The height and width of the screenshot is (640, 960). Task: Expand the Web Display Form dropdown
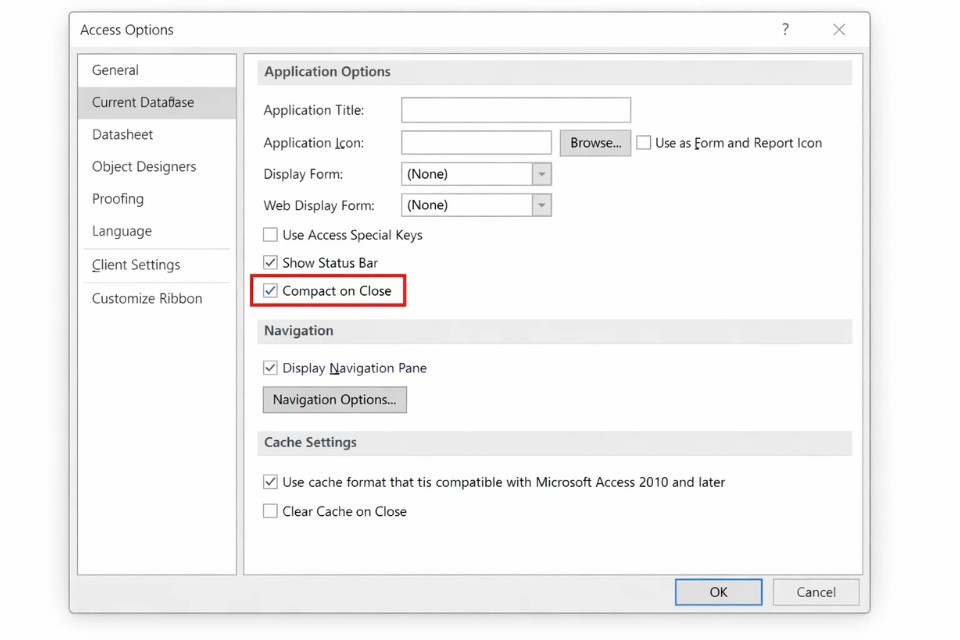pyautogui.click(x=541, y=205)
